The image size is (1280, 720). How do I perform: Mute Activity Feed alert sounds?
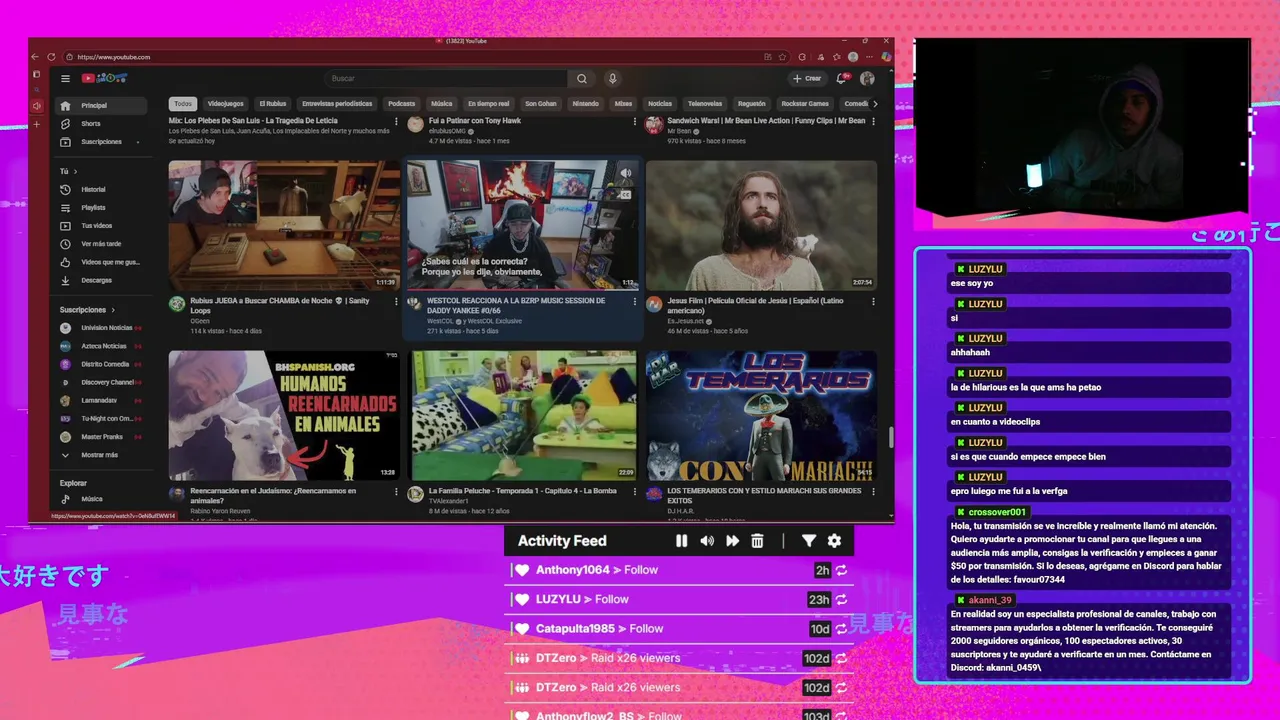pyautogui.click(x=707, y=541)
